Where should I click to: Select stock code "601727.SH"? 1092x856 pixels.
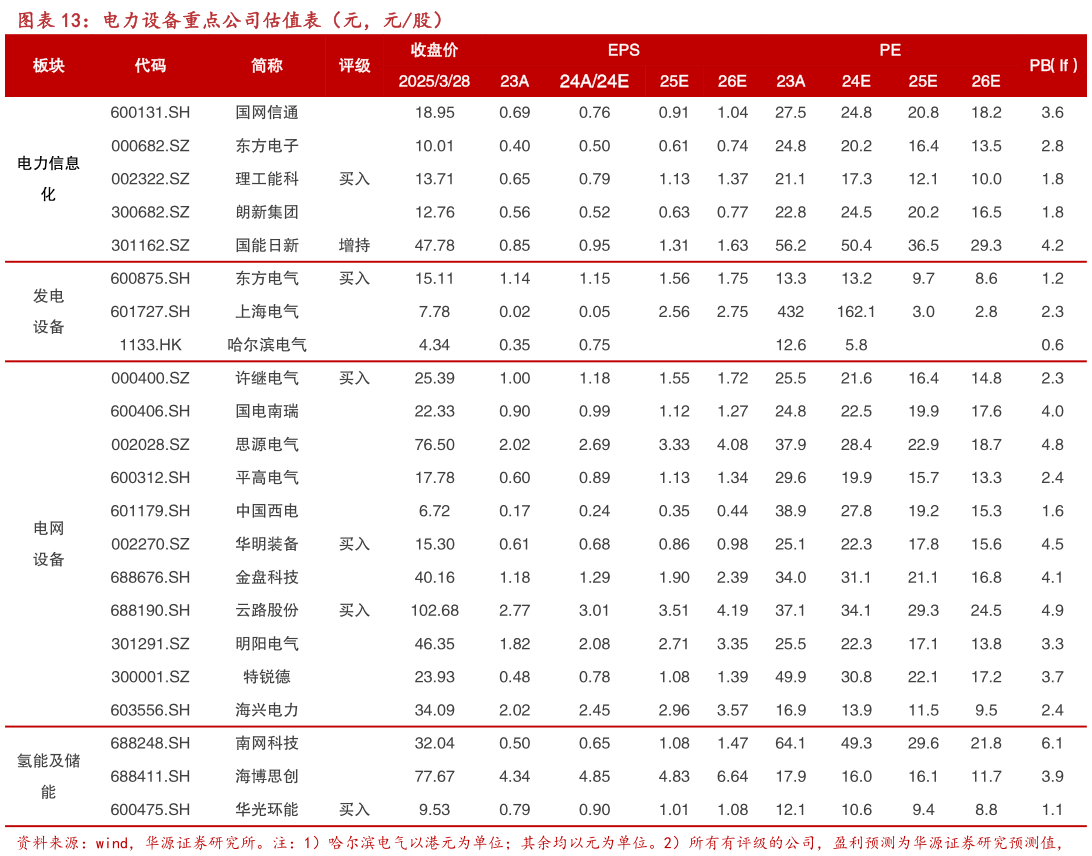click(x=150, y=312)
